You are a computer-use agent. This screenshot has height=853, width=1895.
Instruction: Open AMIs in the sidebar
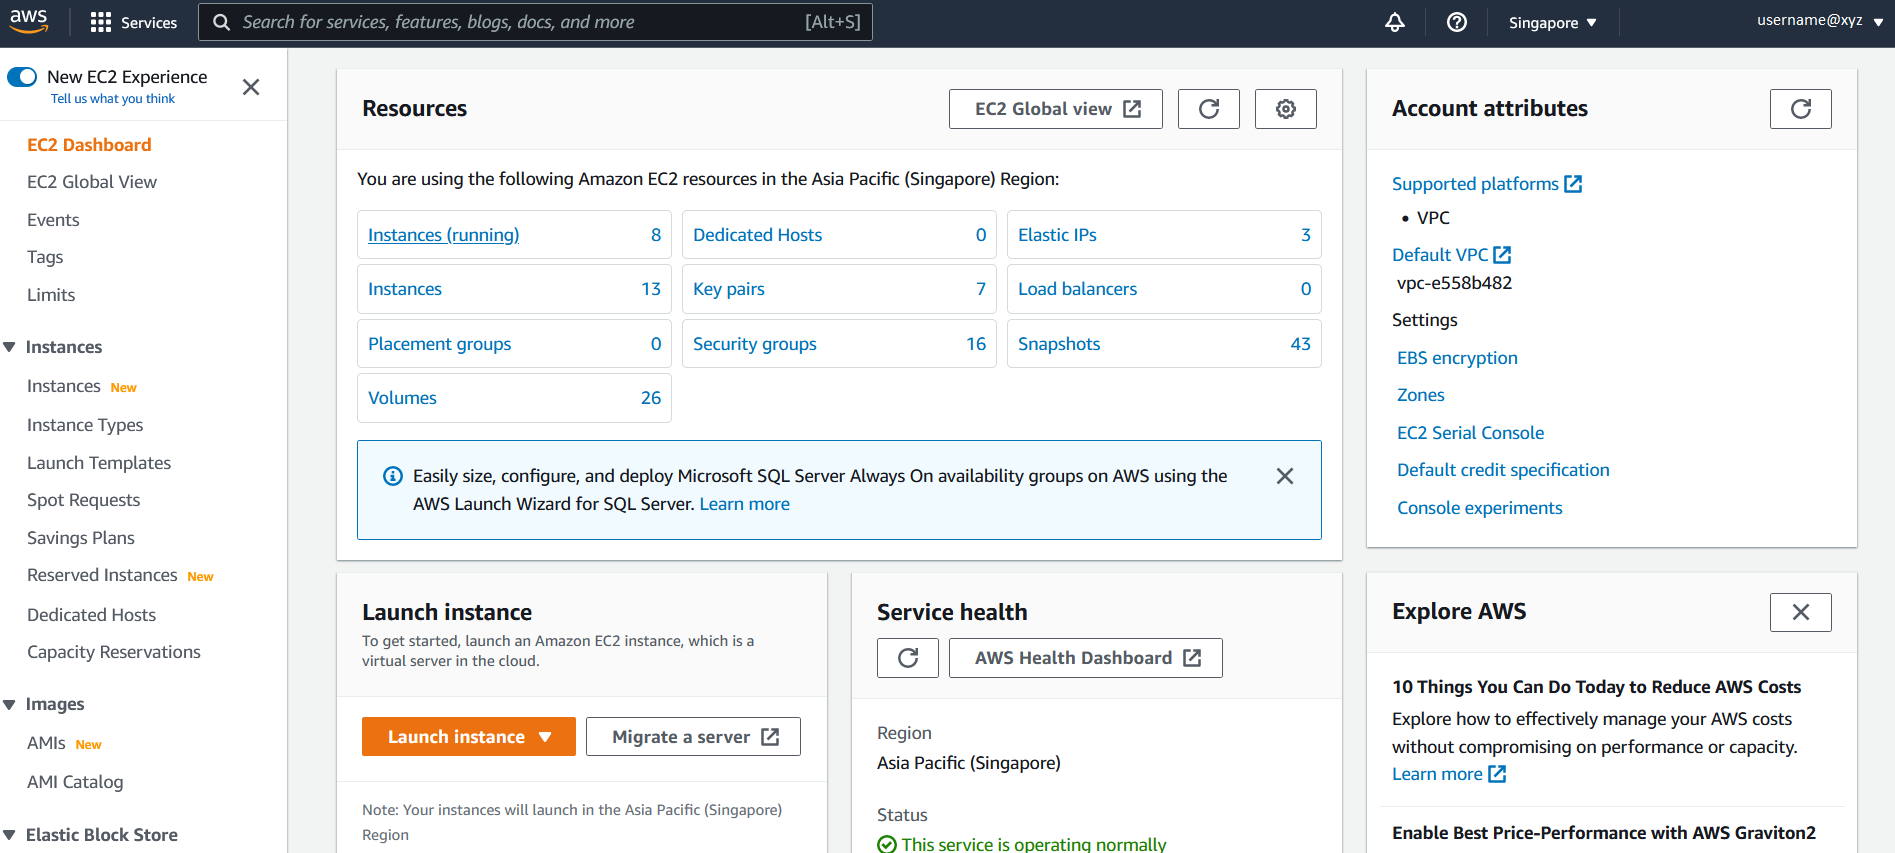click(x=46, y=743)
